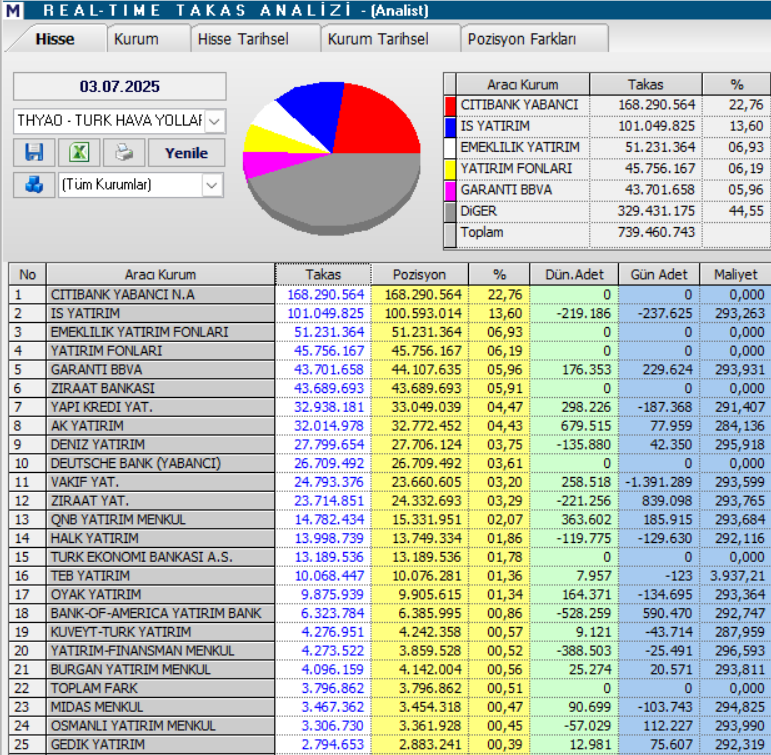Select TEB YATIRIM row
Screen dimensions: 771x755
[x=390, y=575]
